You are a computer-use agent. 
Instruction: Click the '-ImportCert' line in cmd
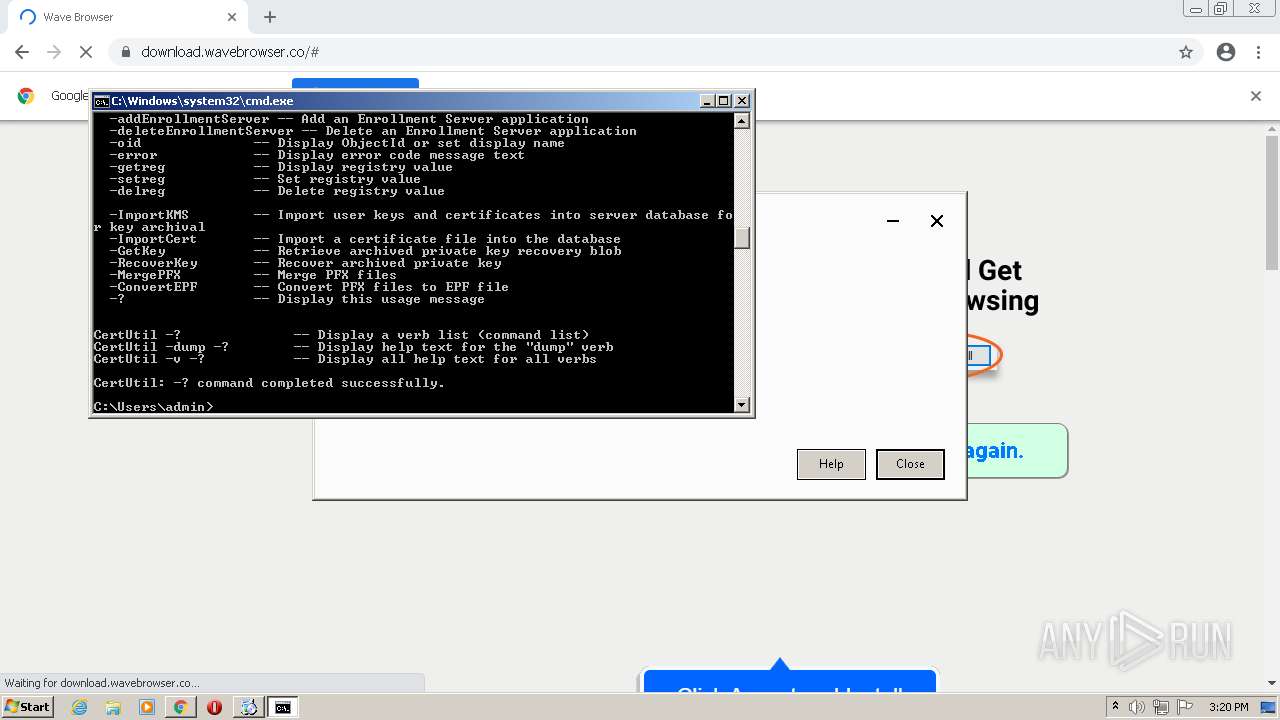[x=365, y=239]
